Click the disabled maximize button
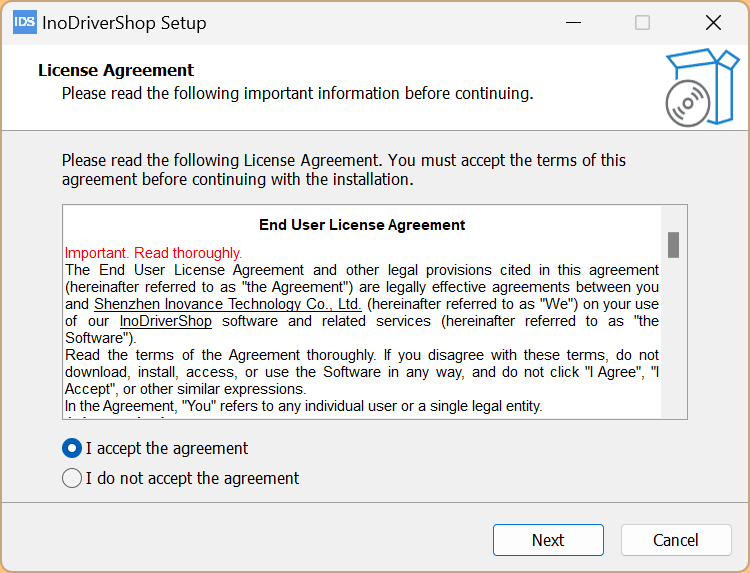 click(642, 22)
